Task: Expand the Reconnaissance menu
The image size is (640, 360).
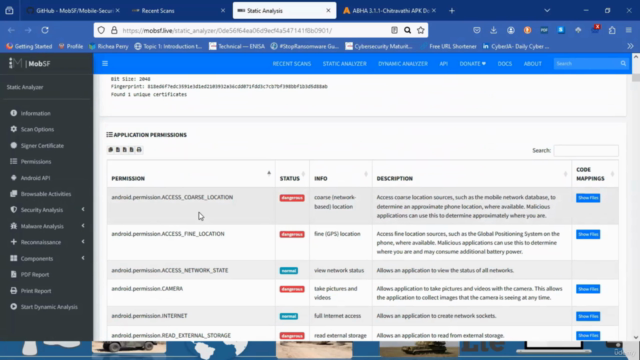Action: (x=47, y=242)
